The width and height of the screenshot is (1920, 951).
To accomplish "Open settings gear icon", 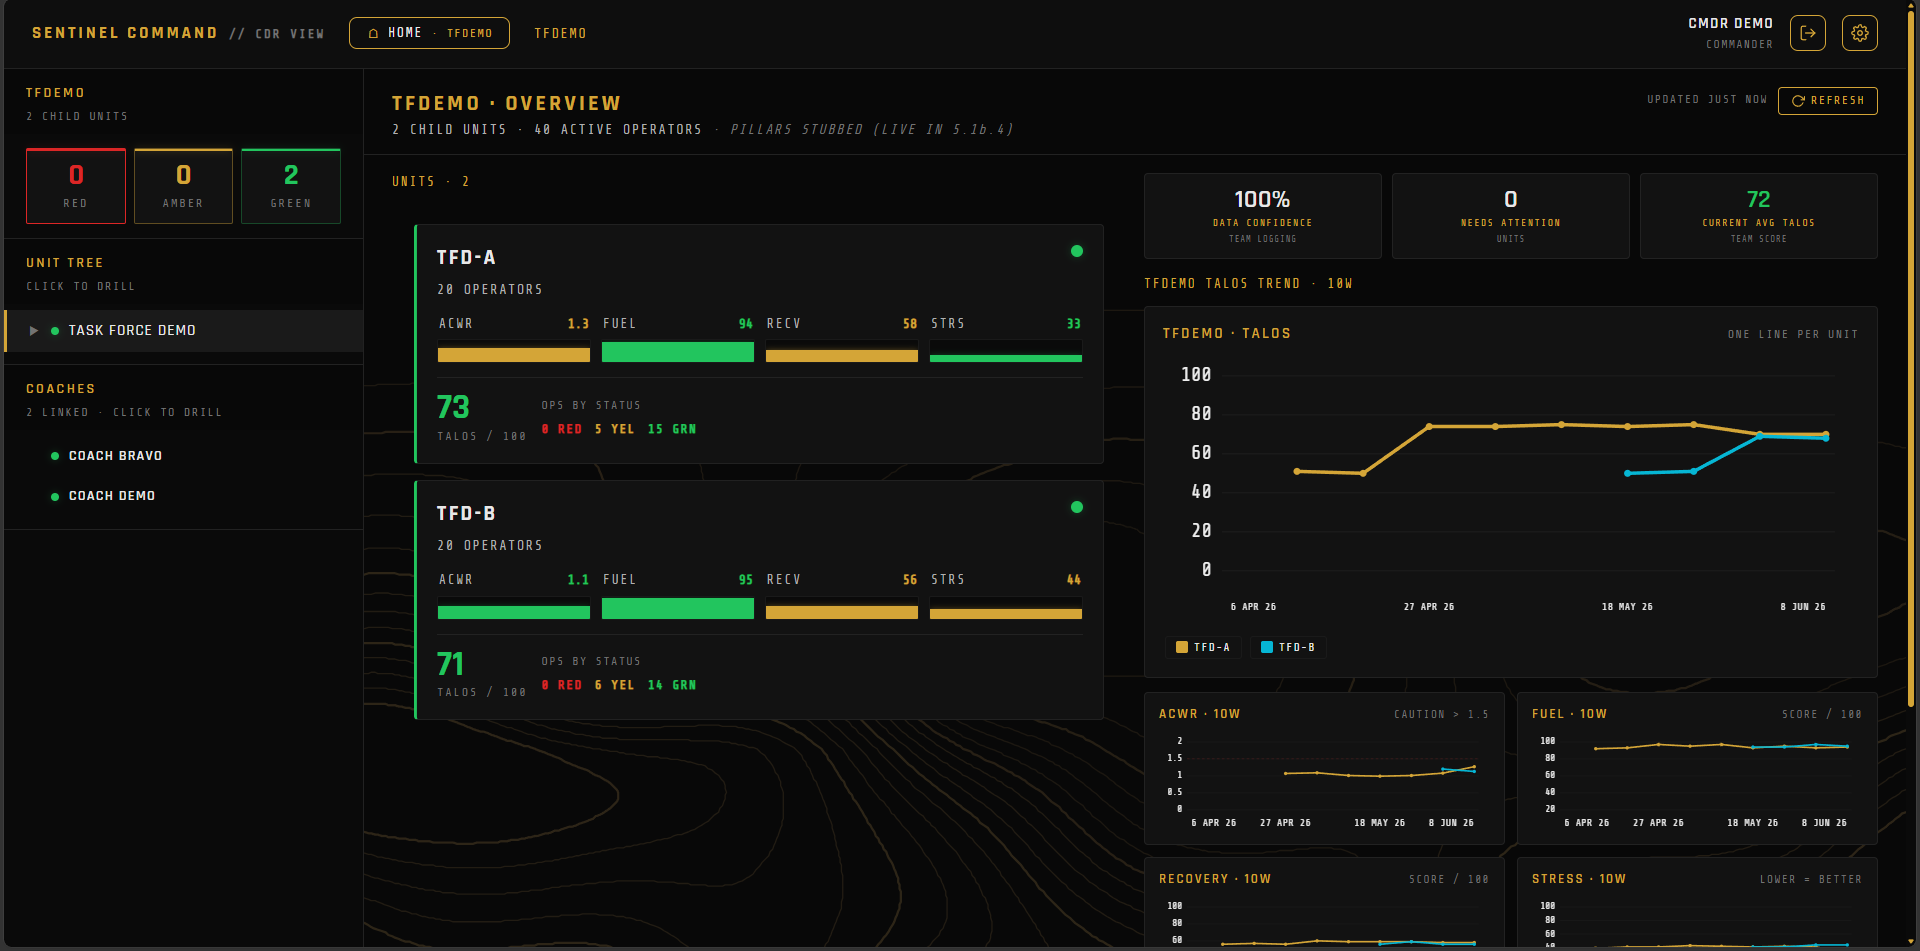I will pyautogui.click(x=1859, y=33).
